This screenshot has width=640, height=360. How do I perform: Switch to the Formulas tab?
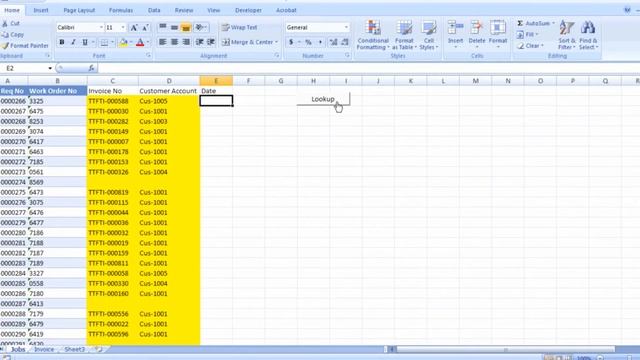(121, 10)
